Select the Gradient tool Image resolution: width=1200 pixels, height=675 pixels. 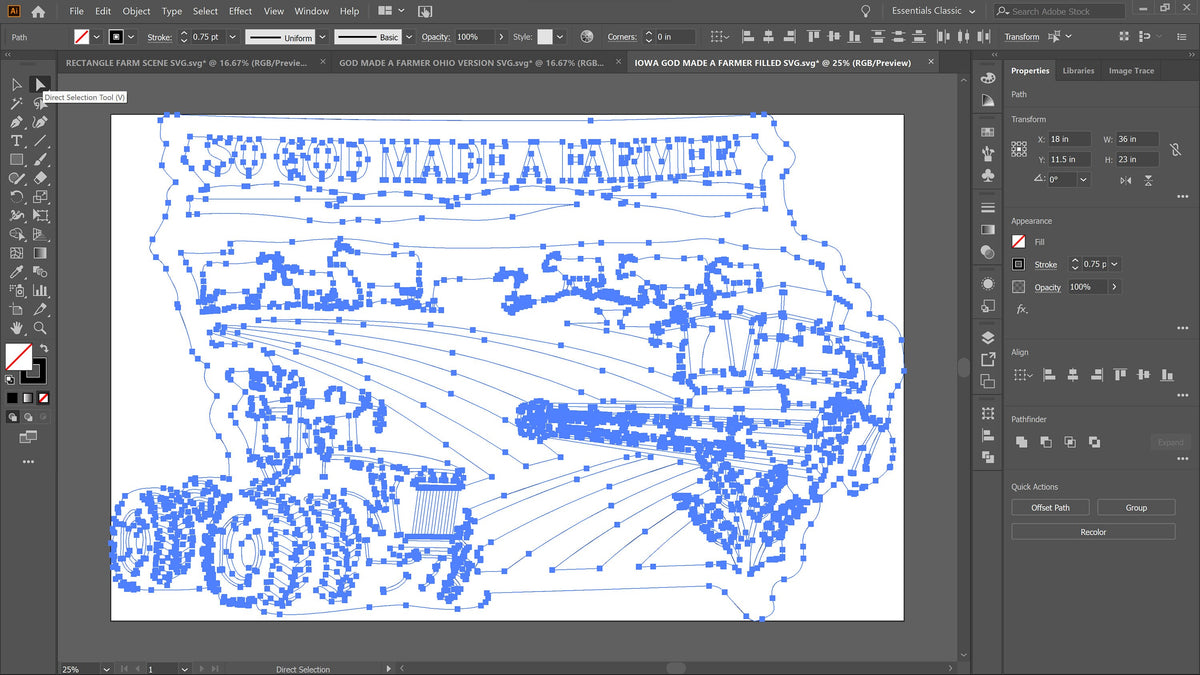click(40, 253)
